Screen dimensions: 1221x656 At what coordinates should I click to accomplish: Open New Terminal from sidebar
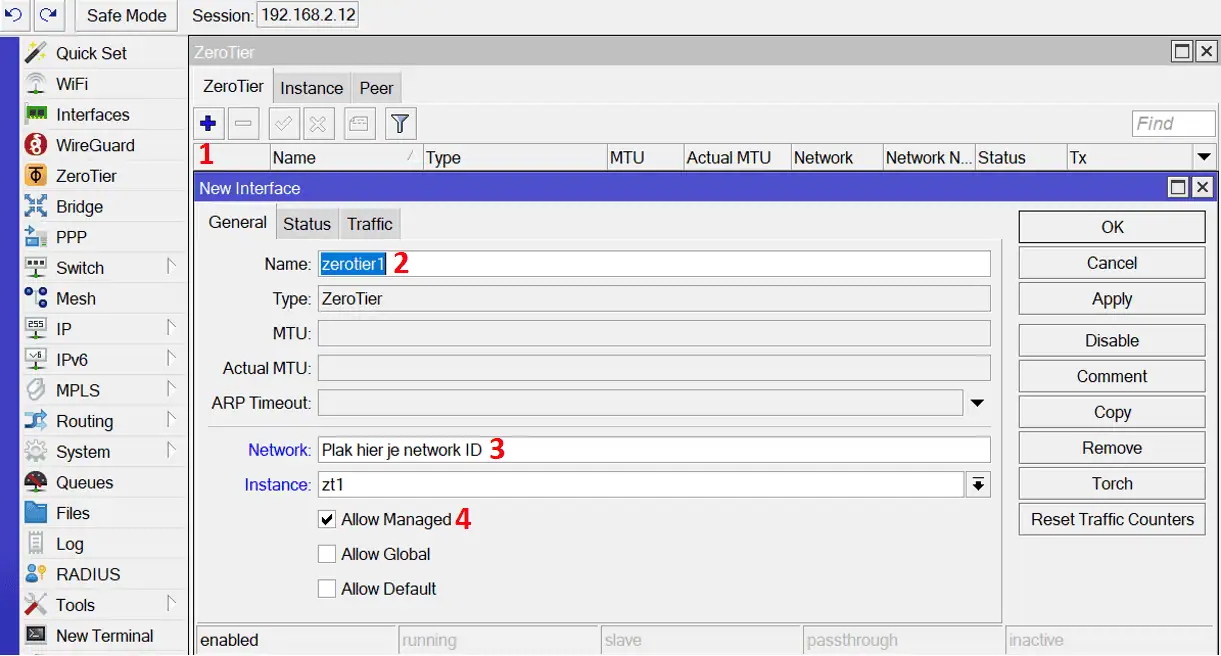(104, 636)
